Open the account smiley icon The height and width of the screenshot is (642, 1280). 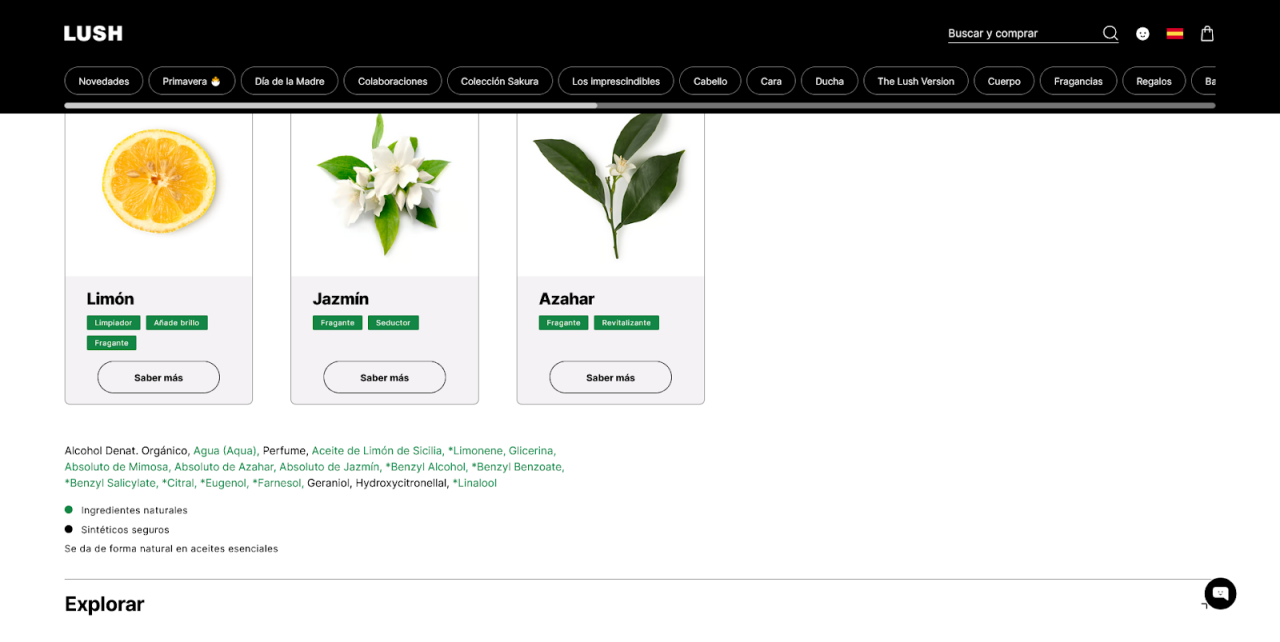(1143, 33)
